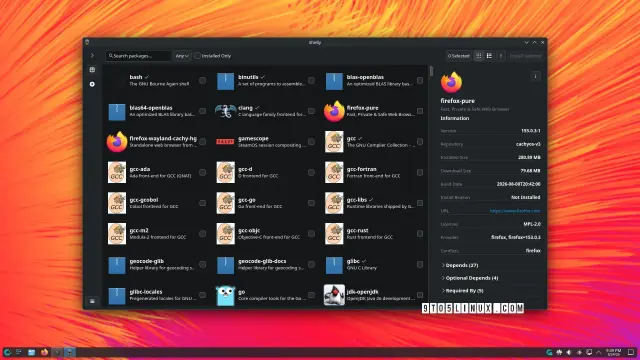
Task: Tick the firefox-pure checkbox in grid
Action: pyautogui.click(x=420, y=111)
